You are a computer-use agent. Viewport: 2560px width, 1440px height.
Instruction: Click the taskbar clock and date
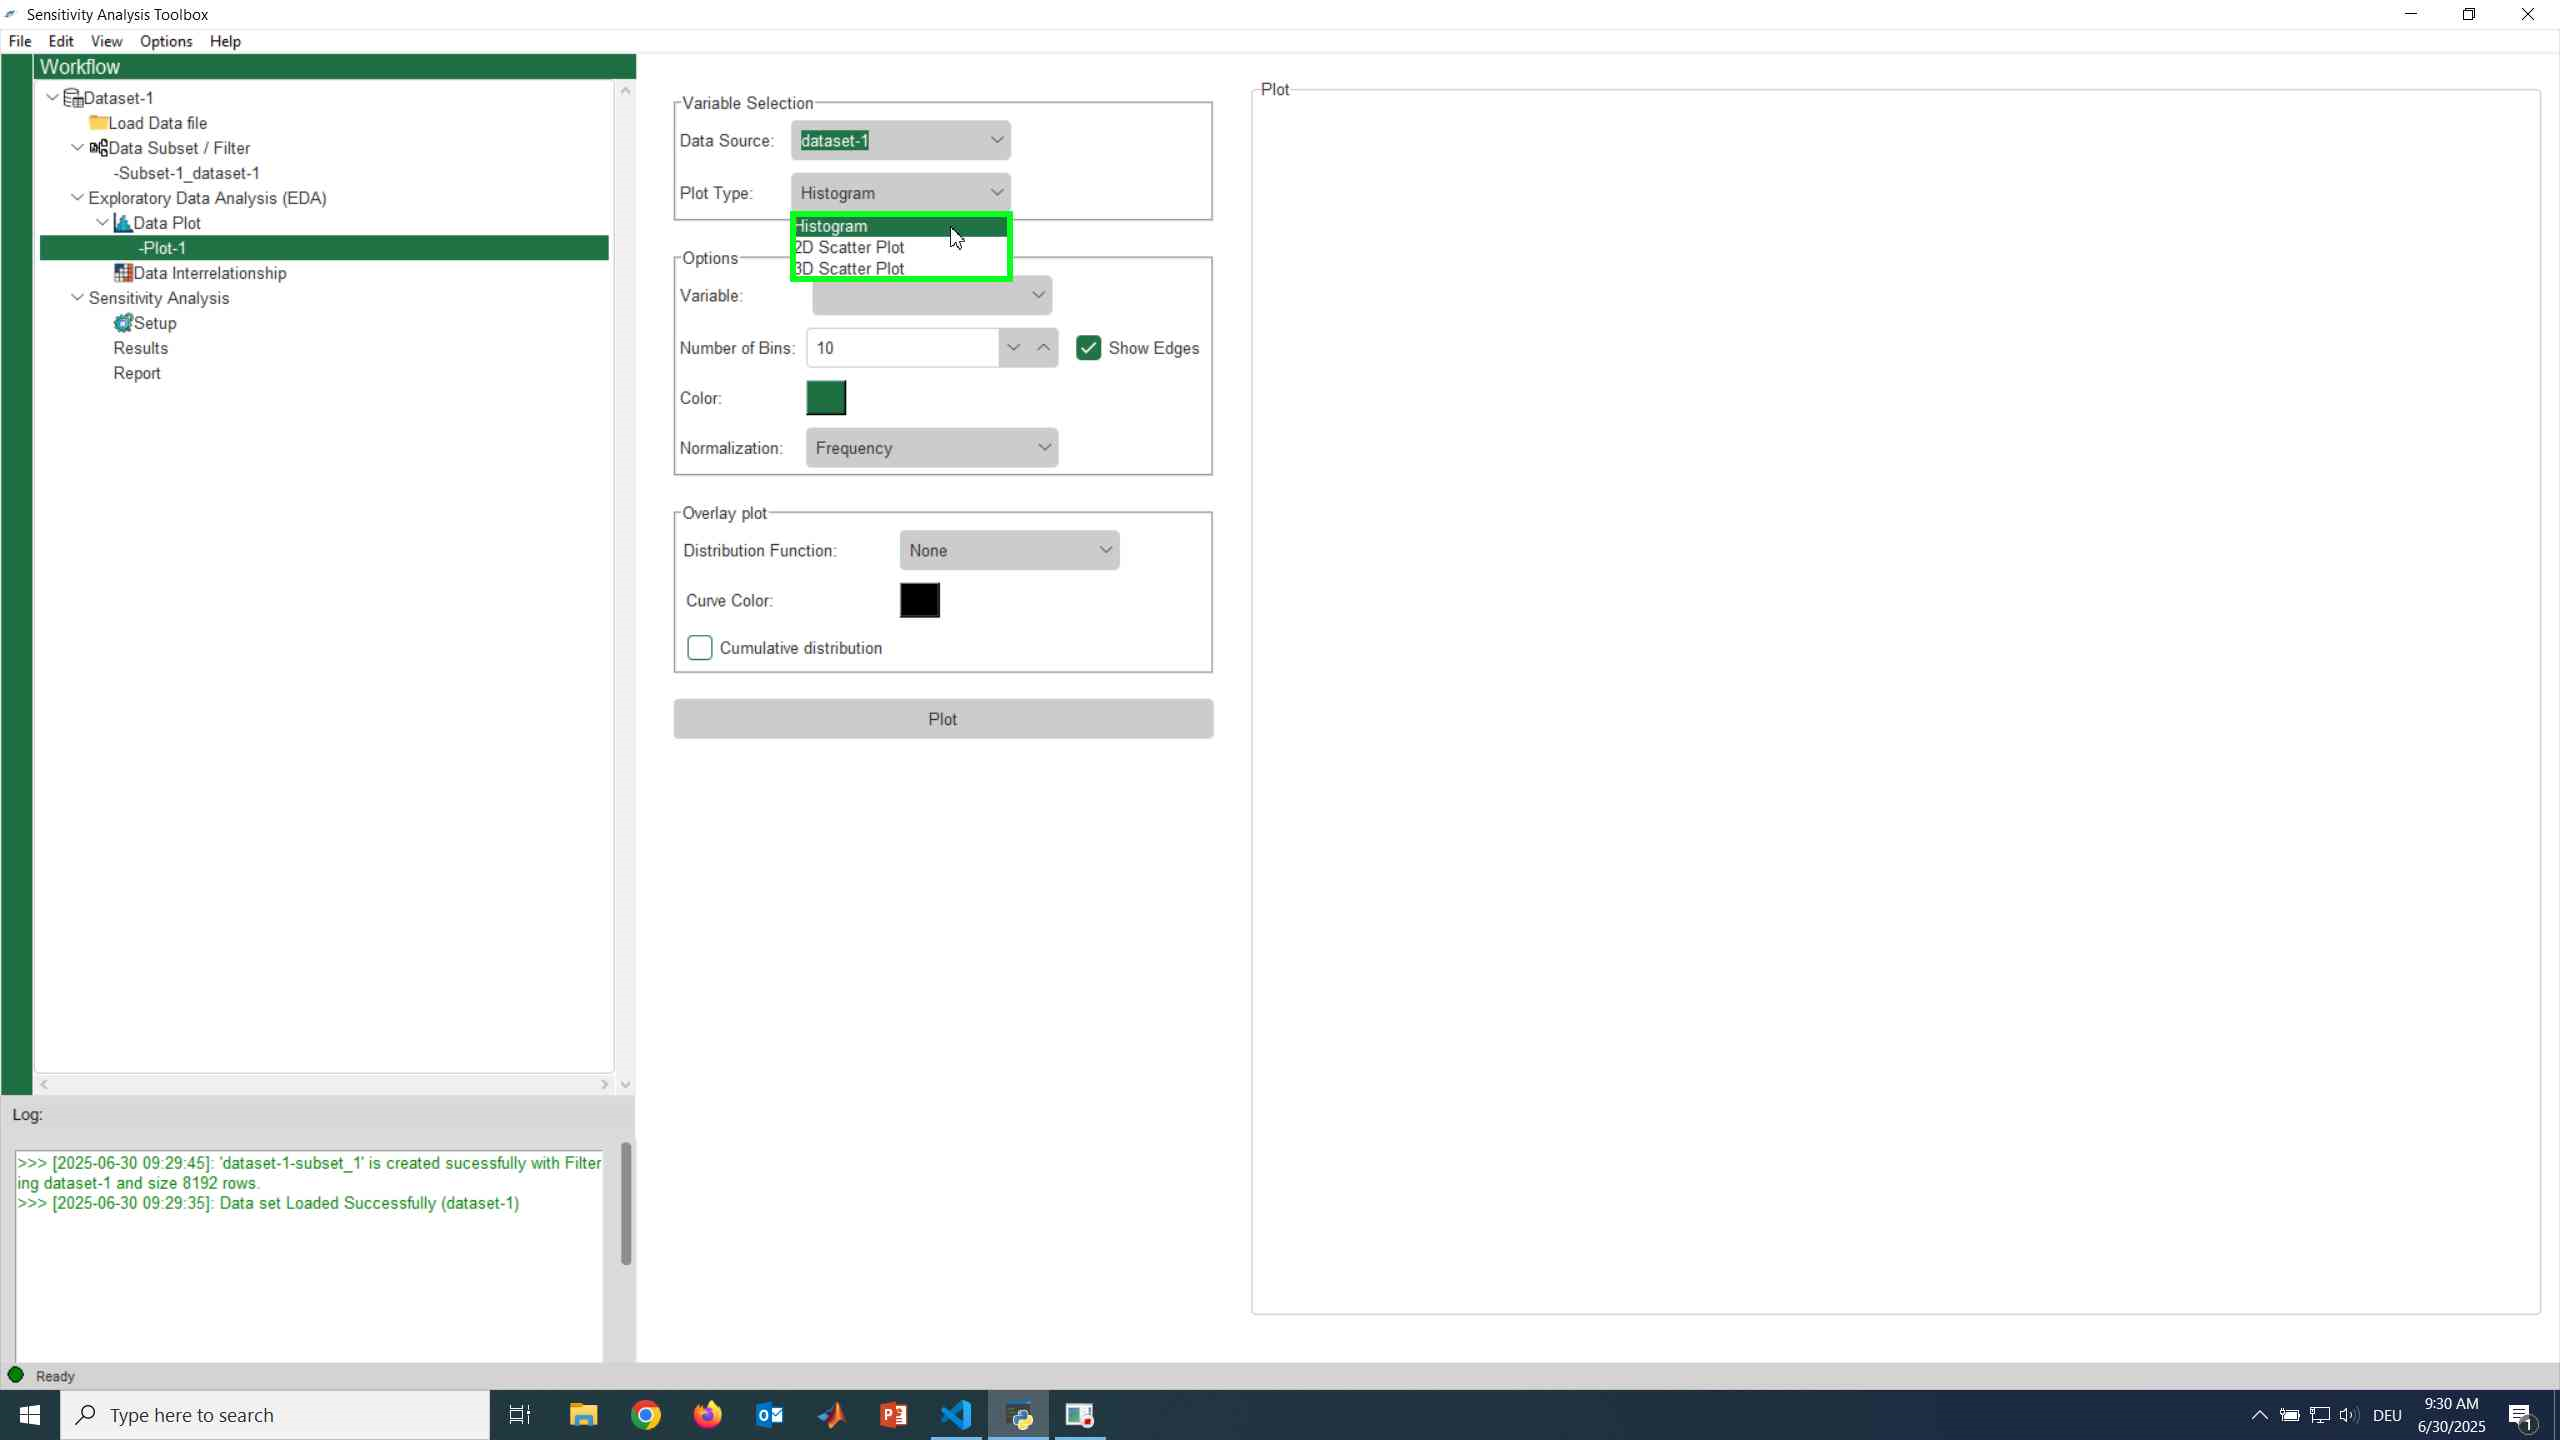(2451, 1415)
